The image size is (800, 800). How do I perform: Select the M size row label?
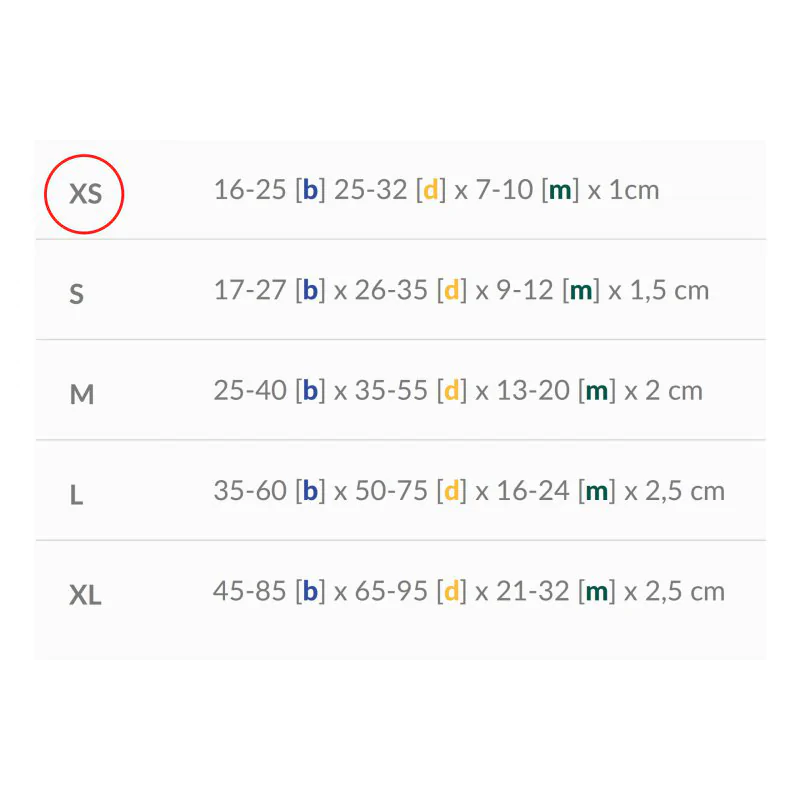82,395
